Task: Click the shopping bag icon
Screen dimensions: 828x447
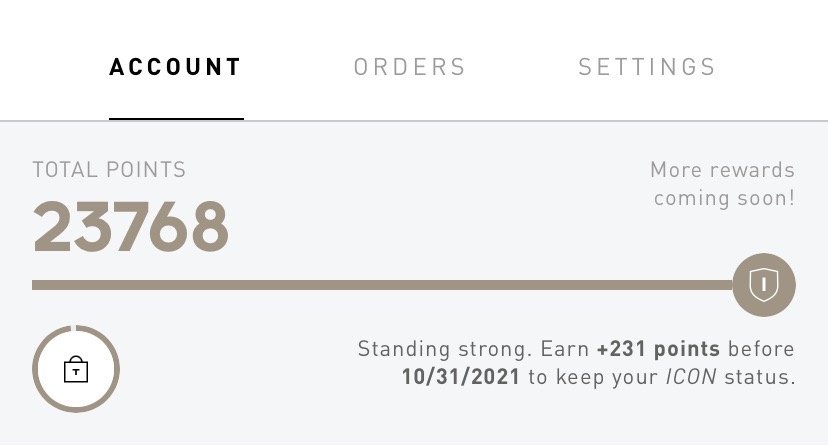Action: 76,370
